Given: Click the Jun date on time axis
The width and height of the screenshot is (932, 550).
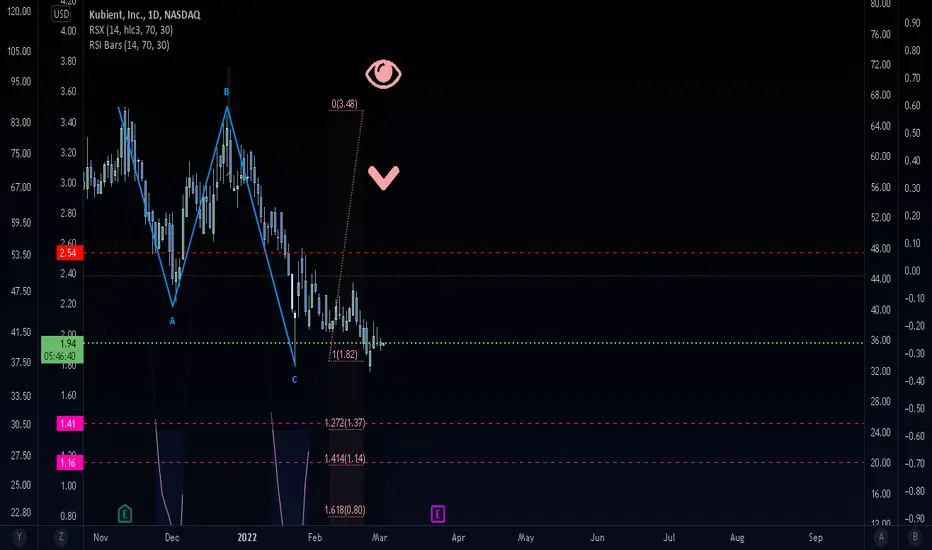Looking at the screenshot, I should tap(597, 538).
